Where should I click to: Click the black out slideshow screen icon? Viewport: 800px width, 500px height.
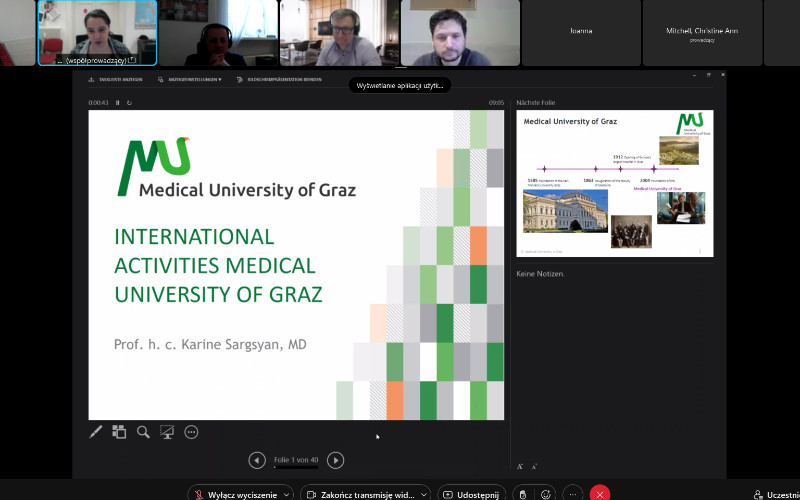pos(167,432)
